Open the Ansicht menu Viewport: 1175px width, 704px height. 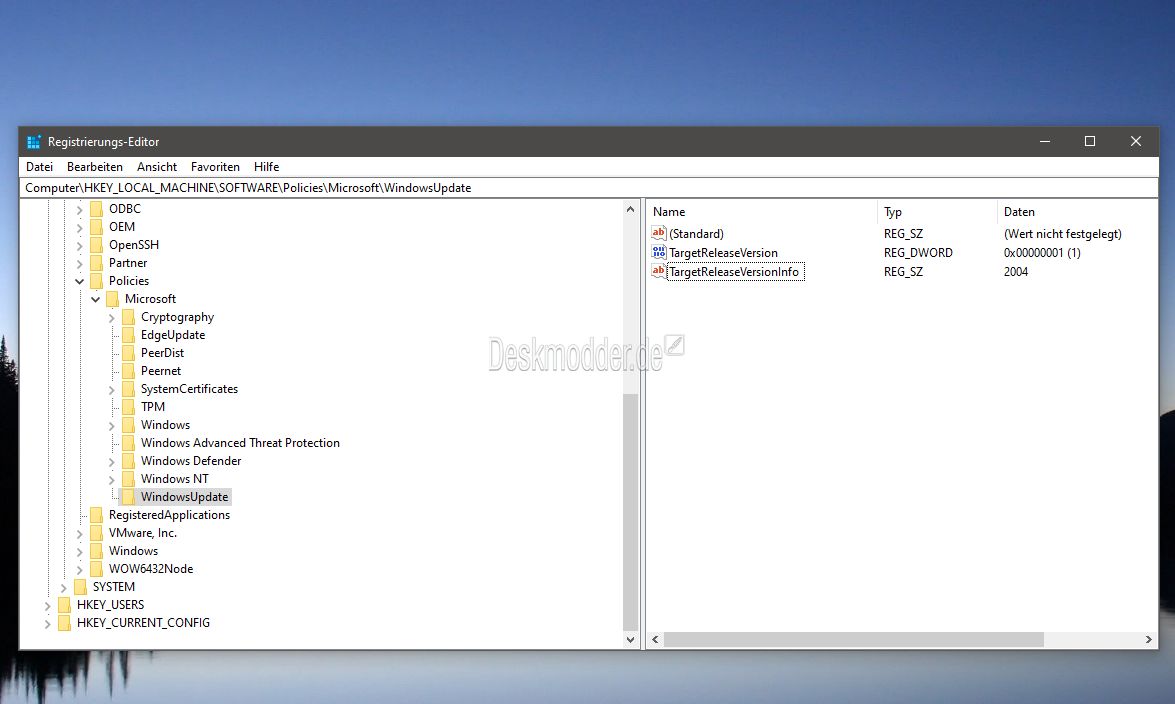click(157, 166)
